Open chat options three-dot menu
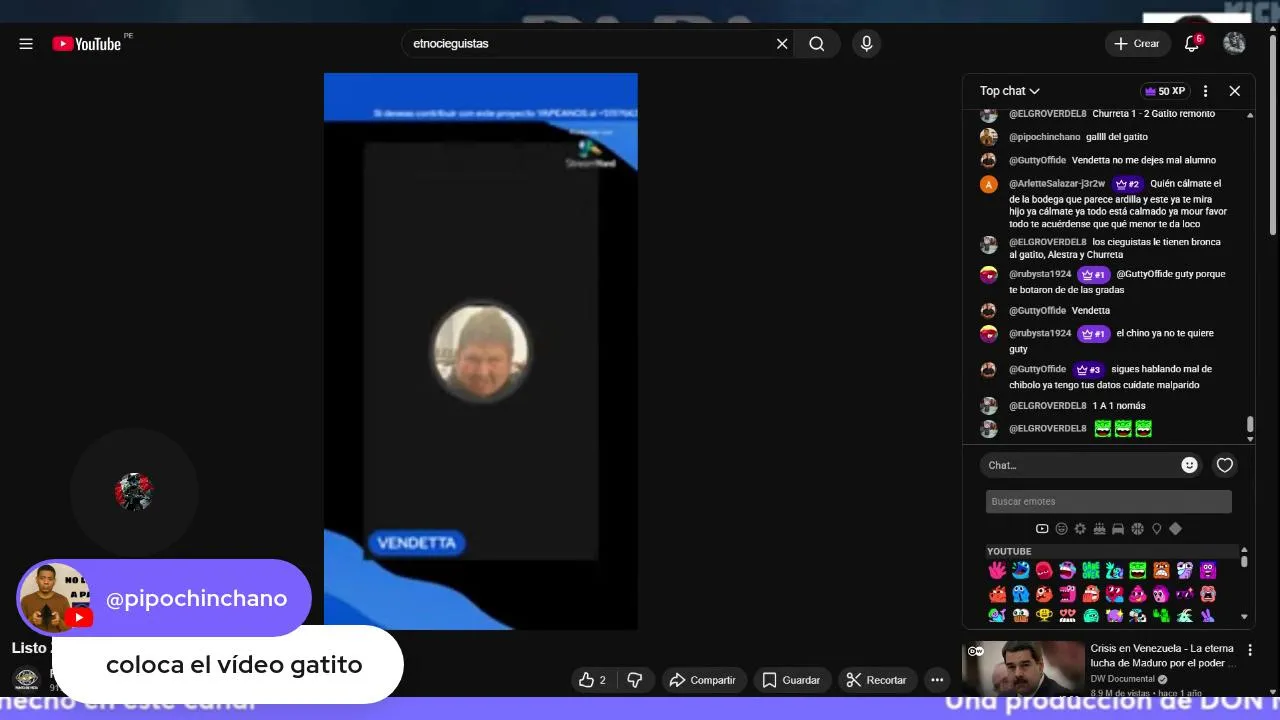Image resolution: width=1280 pixels, height=720 pixels. [1205, 91]
